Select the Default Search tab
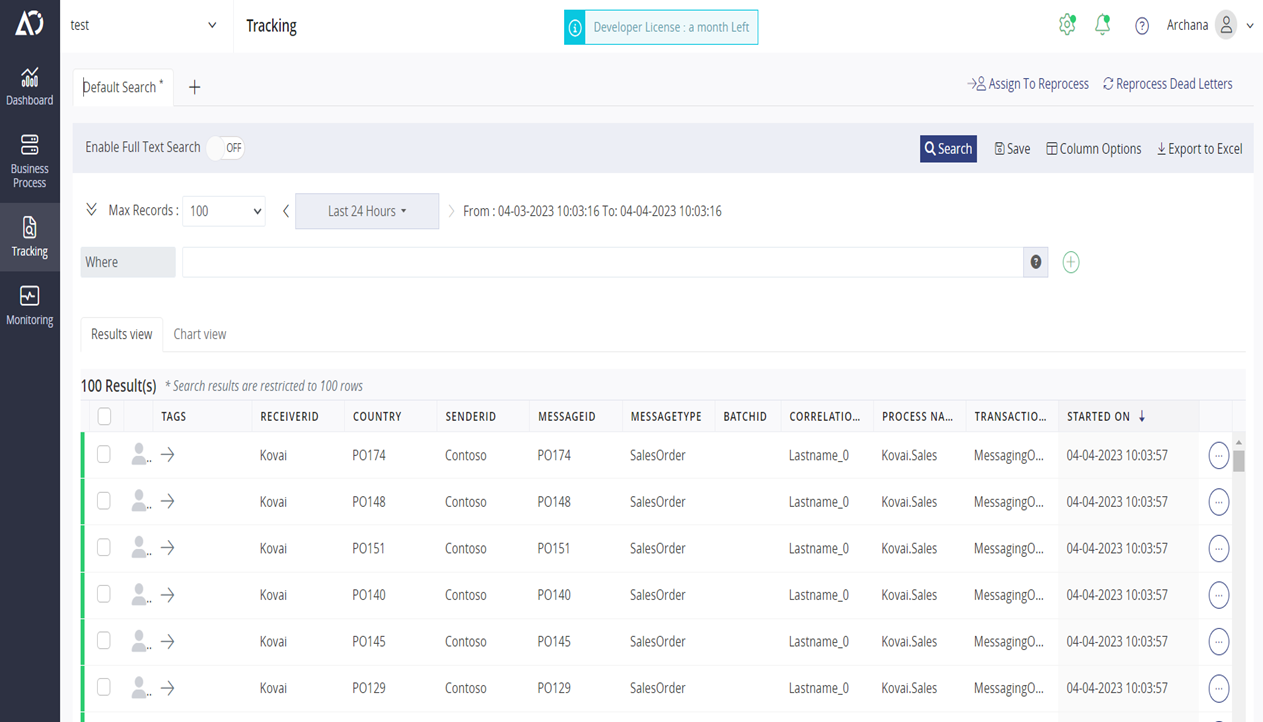Viewport: 1263px width, 722px height. pyautogui.click(x=122, y=87)
